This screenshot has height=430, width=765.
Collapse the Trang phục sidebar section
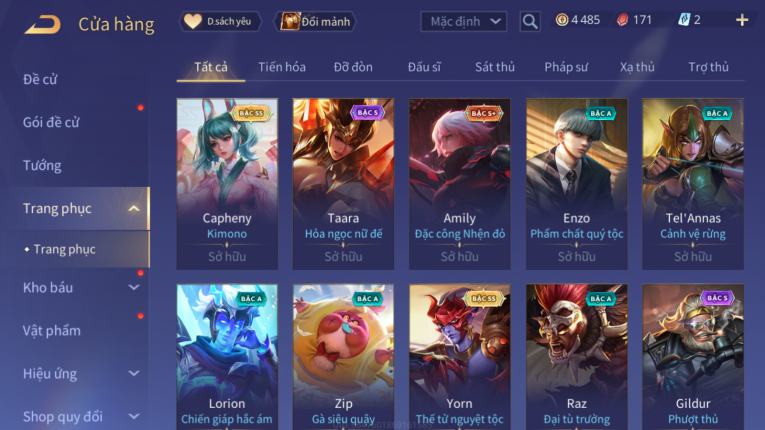click(133, 209)
